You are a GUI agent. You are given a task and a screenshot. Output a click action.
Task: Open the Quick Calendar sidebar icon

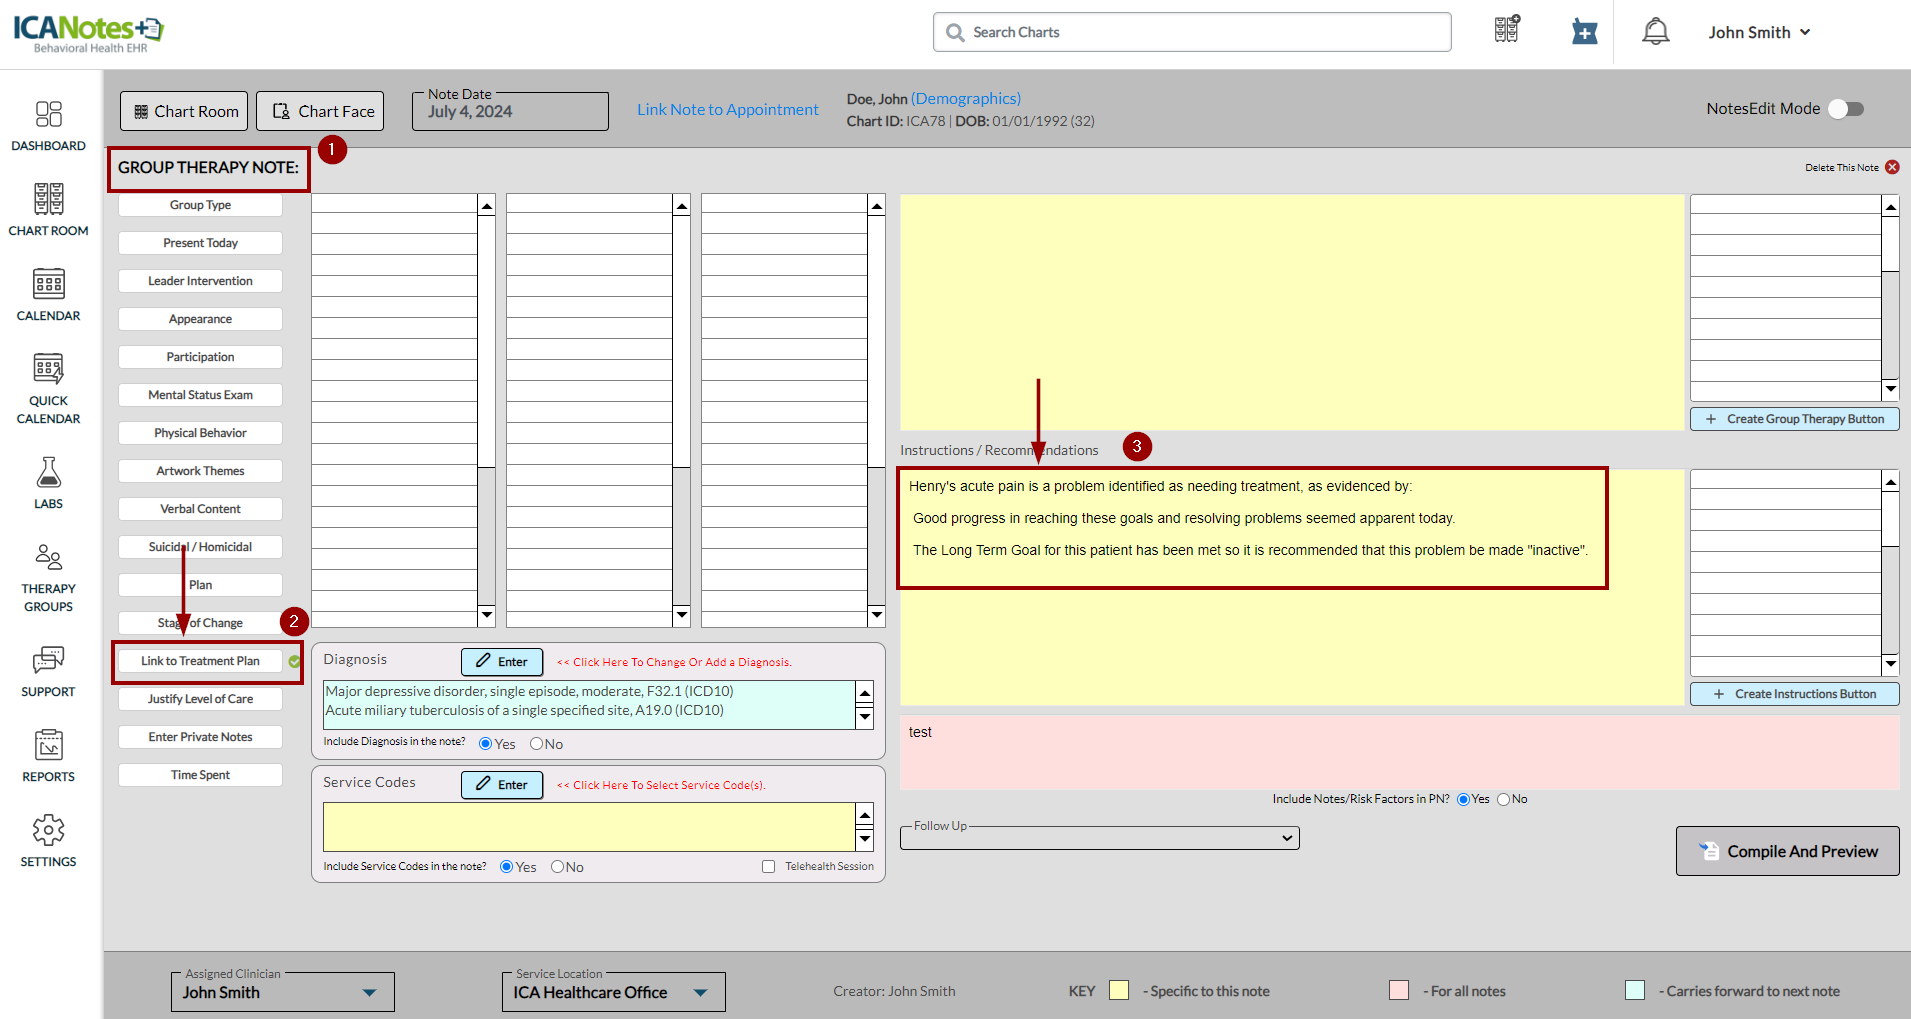[x=48, y=388]
